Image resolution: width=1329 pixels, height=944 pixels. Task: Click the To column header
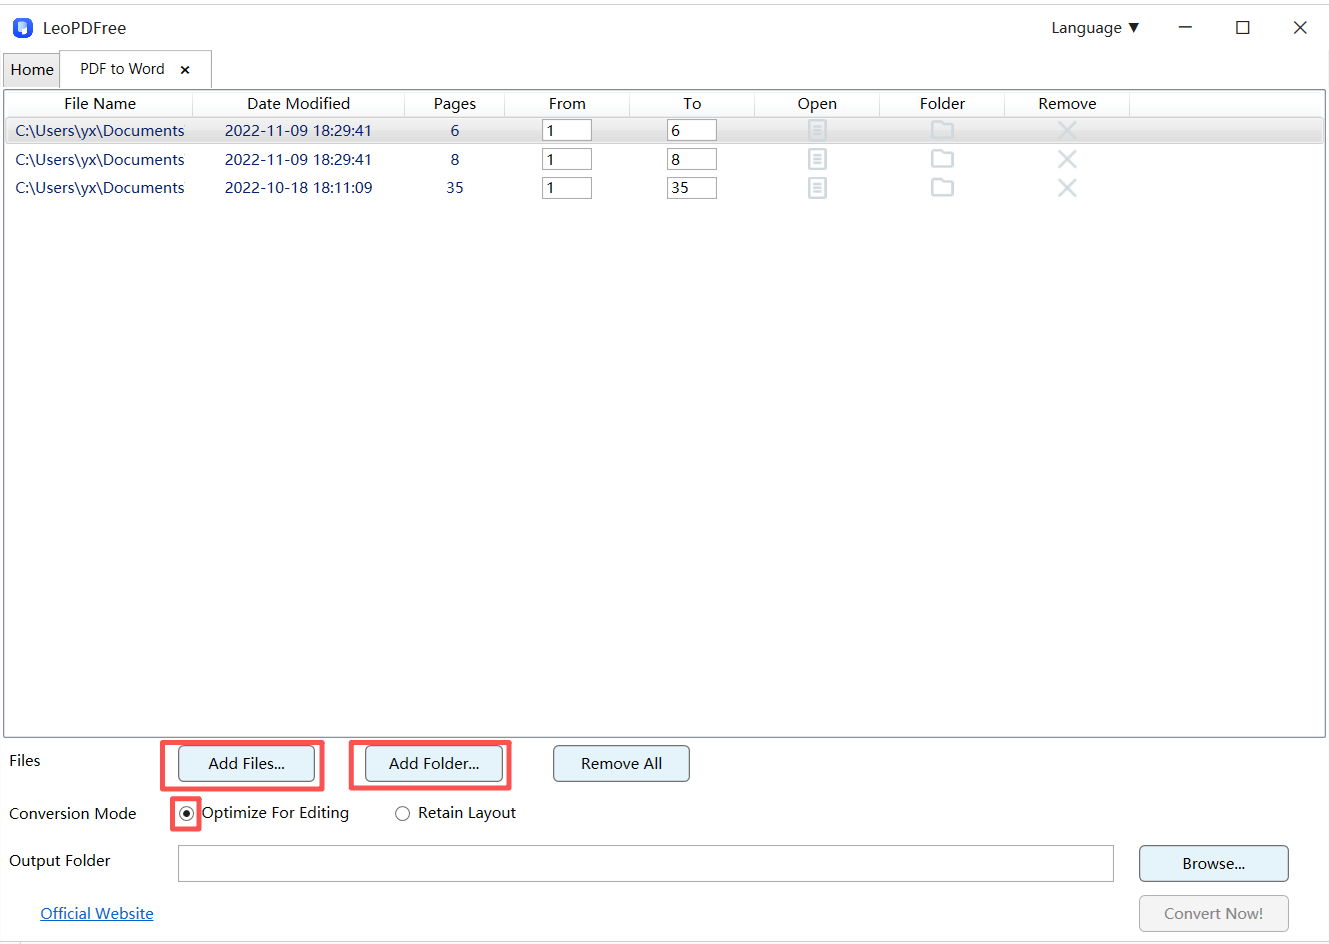pyautogui.click(x=692, y=104)
